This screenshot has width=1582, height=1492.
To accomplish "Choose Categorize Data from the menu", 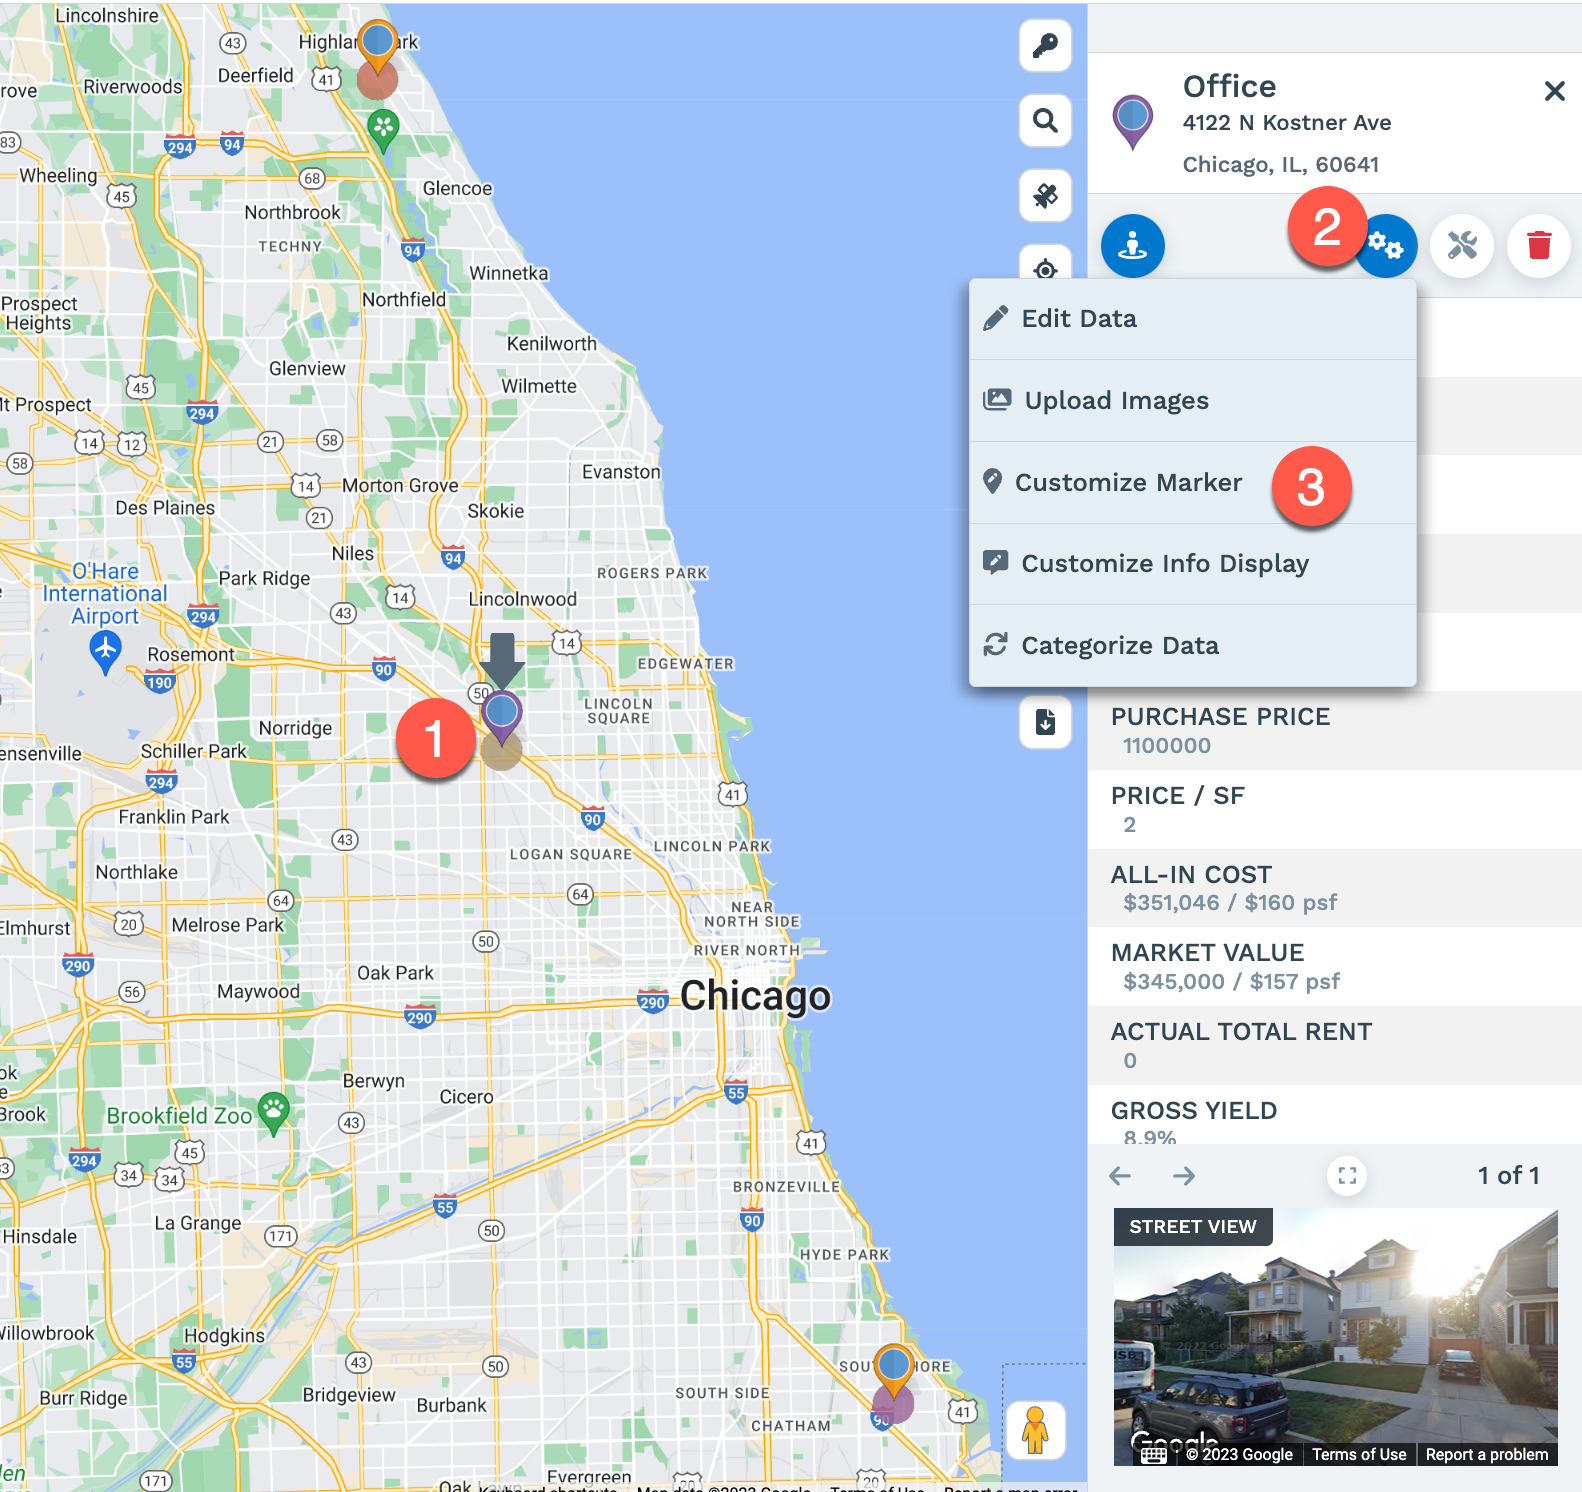I will coord(1193,646).
